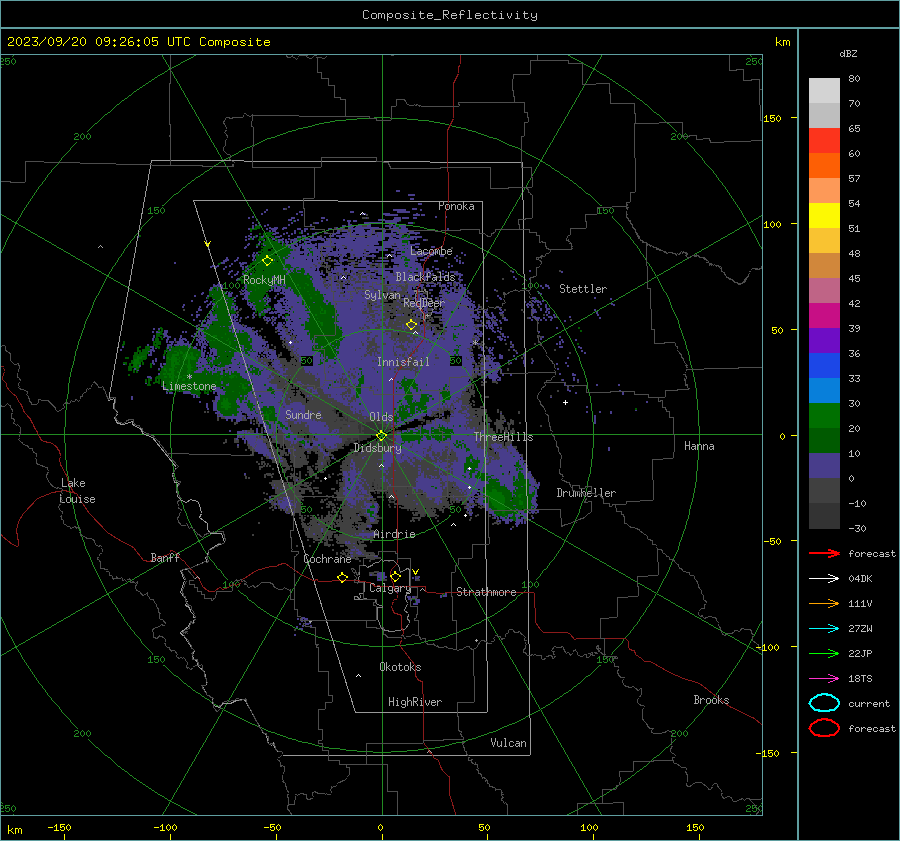
Task: Select the slate purple 0-10 dBZ swatch
Action: coord(824,465)
